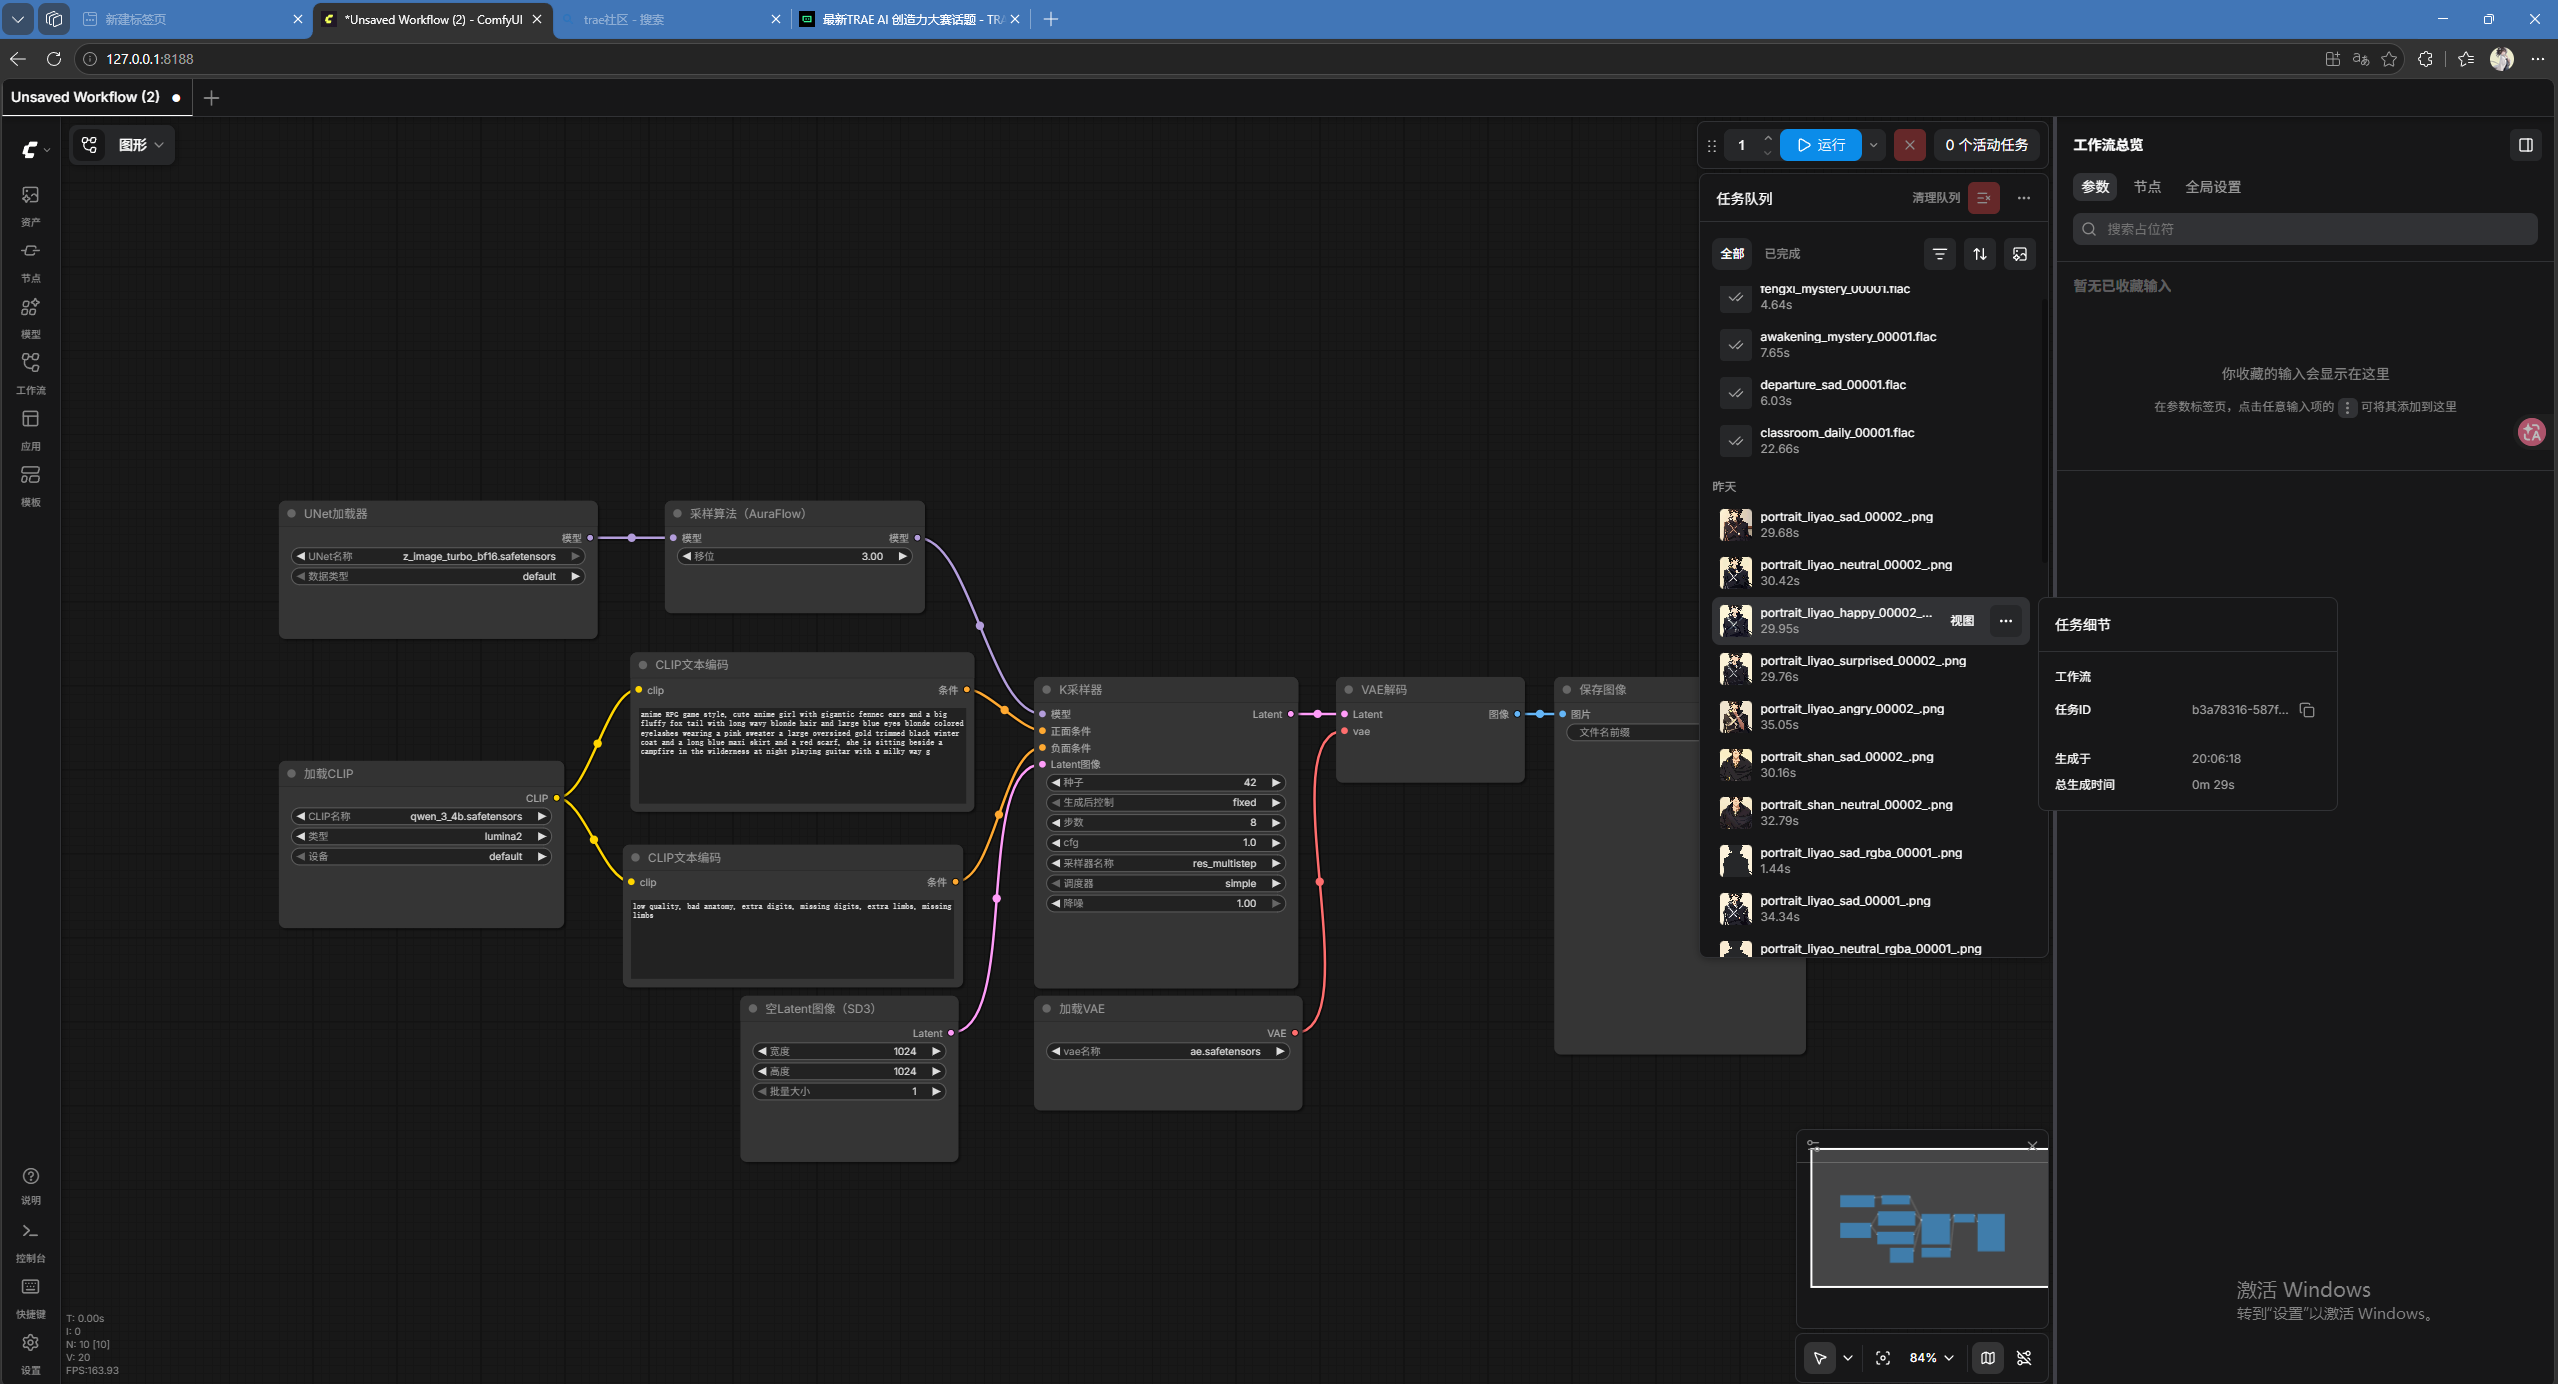Viewport: 2558px width, 1384px height.
Task: Click the blue 运行 run button
Action: [x=1821, y=145]
